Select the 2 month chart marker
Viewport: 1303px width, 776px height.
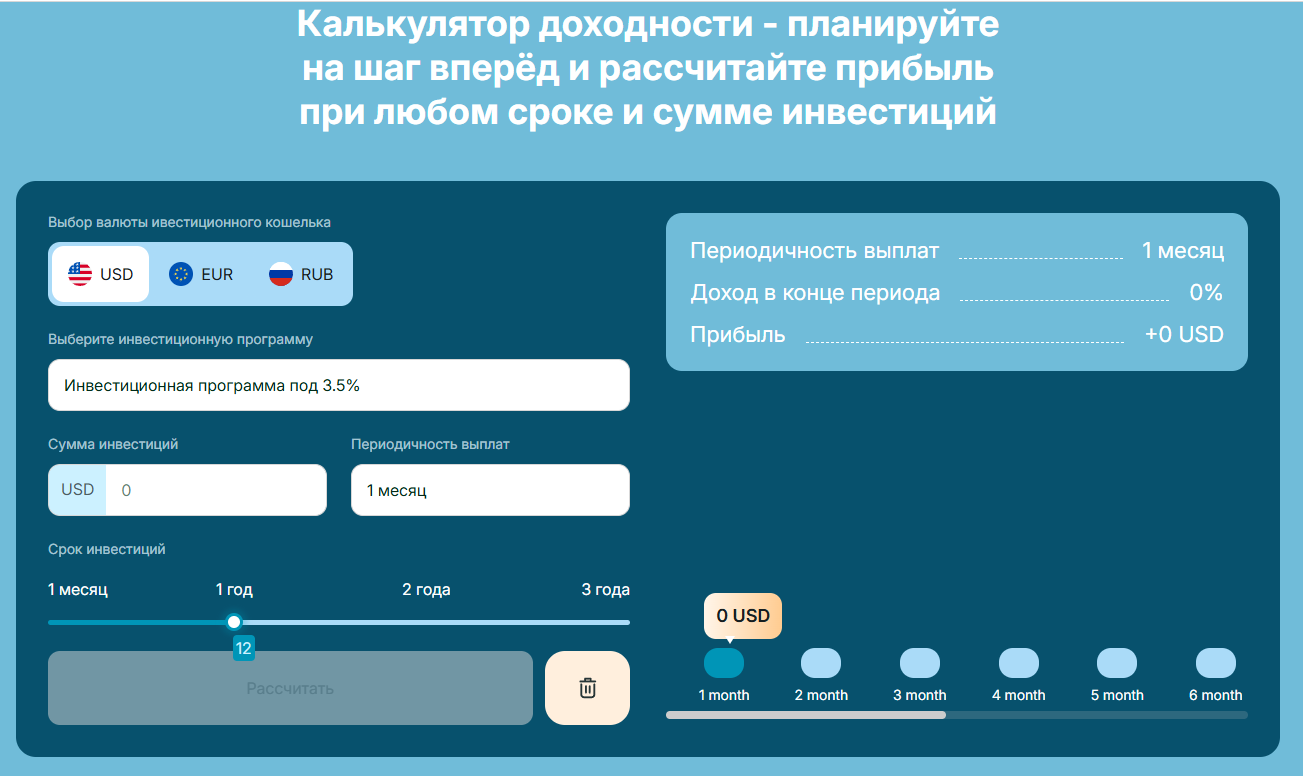pyautogui.click(x=821, y=663)
